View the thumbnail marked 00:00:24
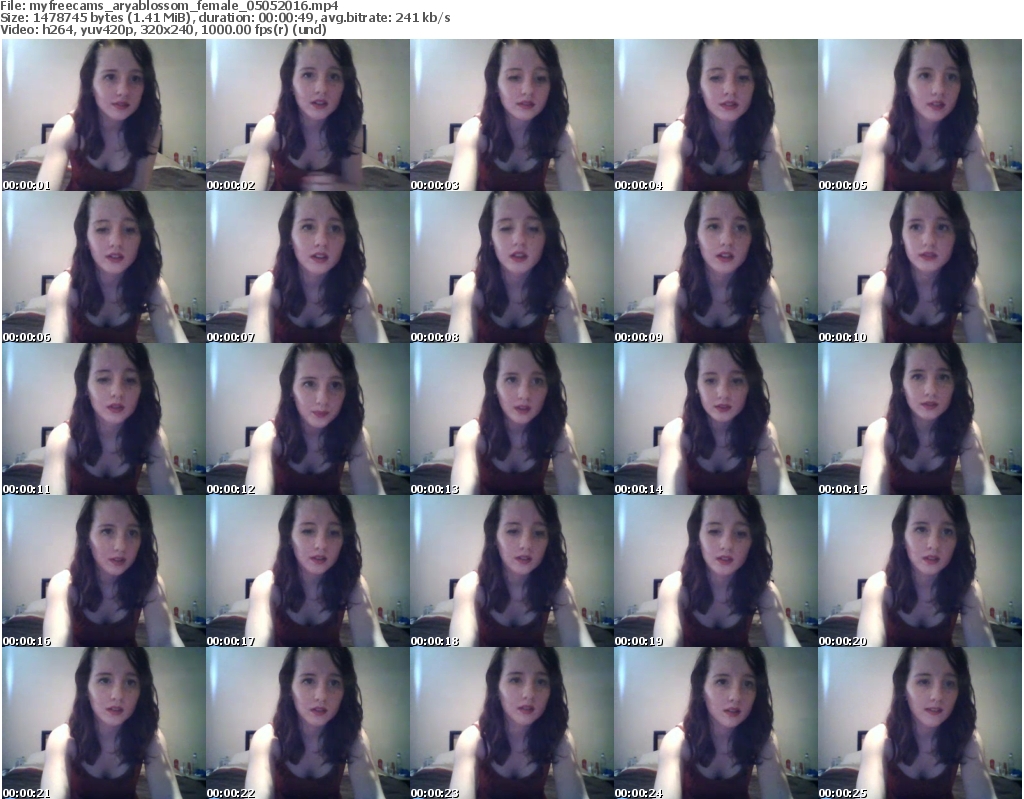The width and height of the screenshot is (1024, 799). (716, 723)
